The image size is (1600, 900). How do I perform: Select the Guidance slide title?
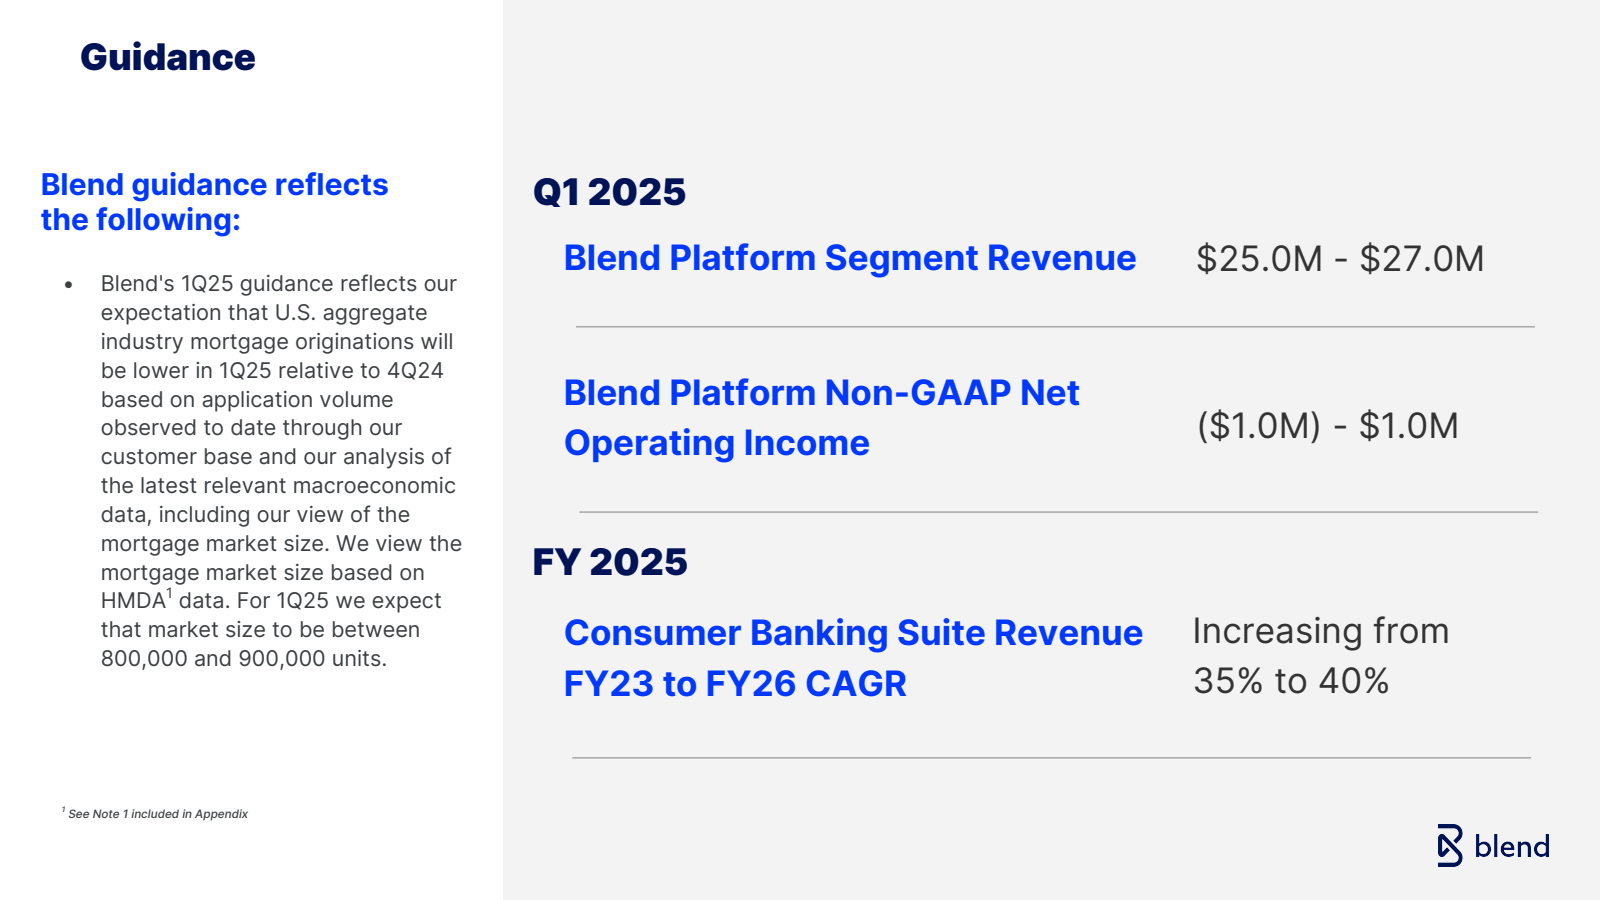pyautogui.click(x=168, y=58)
